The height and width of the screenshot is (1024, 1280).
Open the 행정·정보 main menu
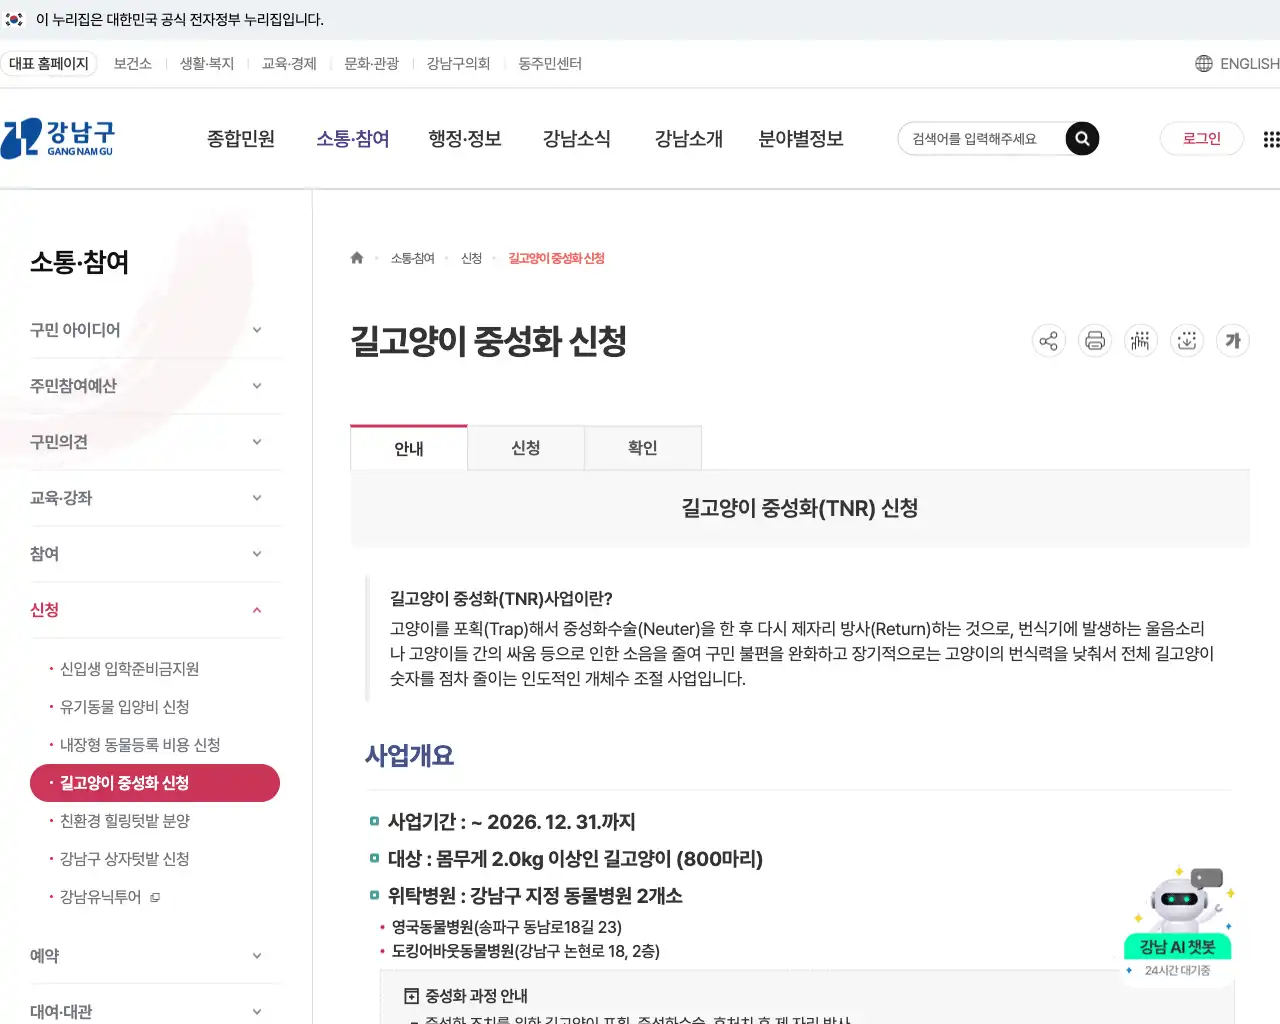pos(465,139)
